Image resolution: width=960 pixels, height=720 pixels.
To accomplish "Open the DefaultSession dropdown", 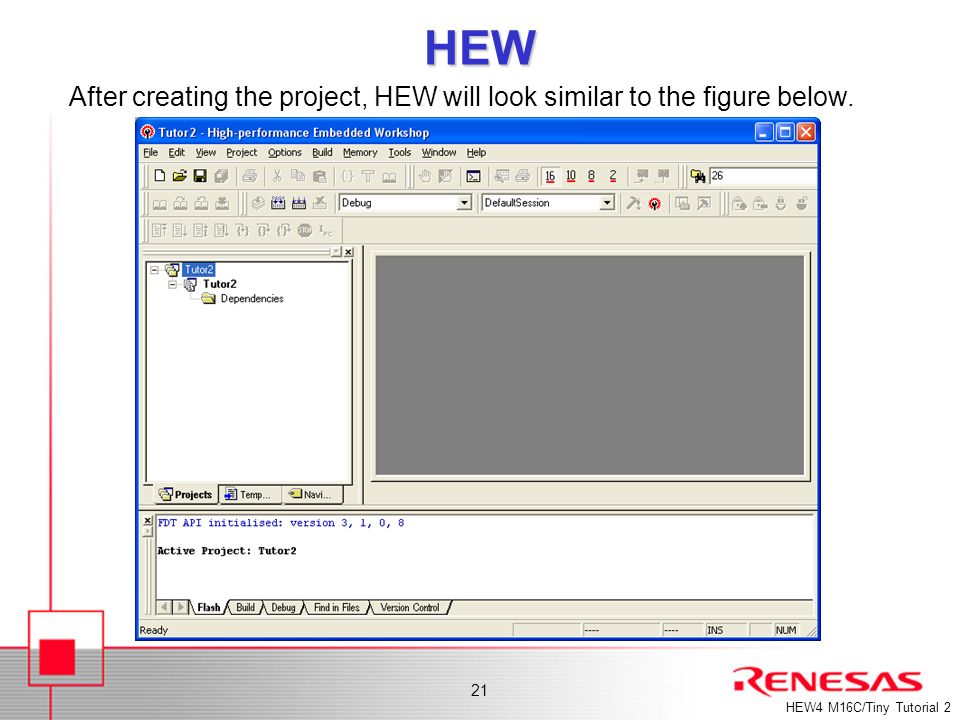I will point(607,203).
